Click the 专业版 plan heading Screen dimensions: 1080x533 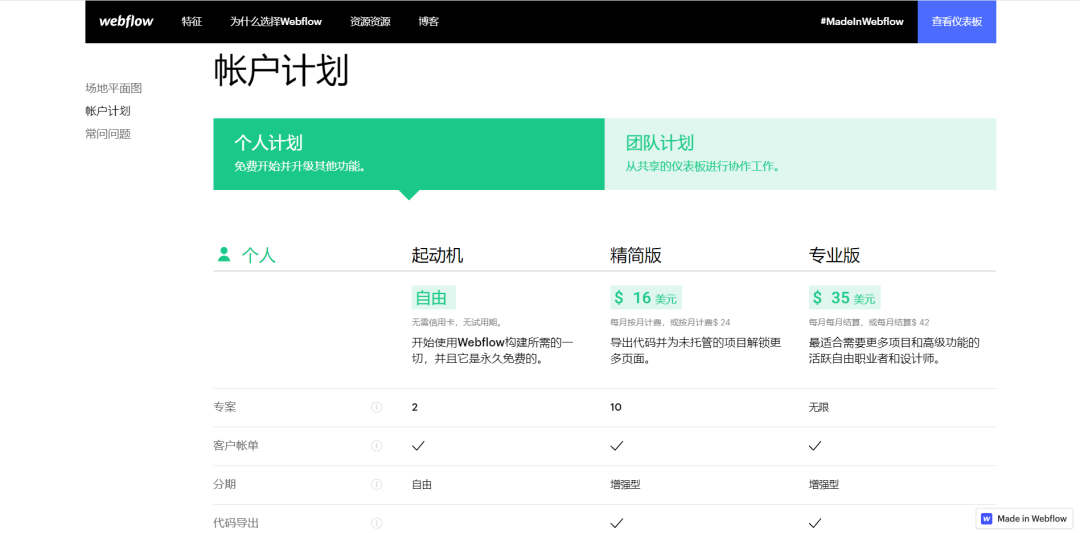click(x=834, y=255)
